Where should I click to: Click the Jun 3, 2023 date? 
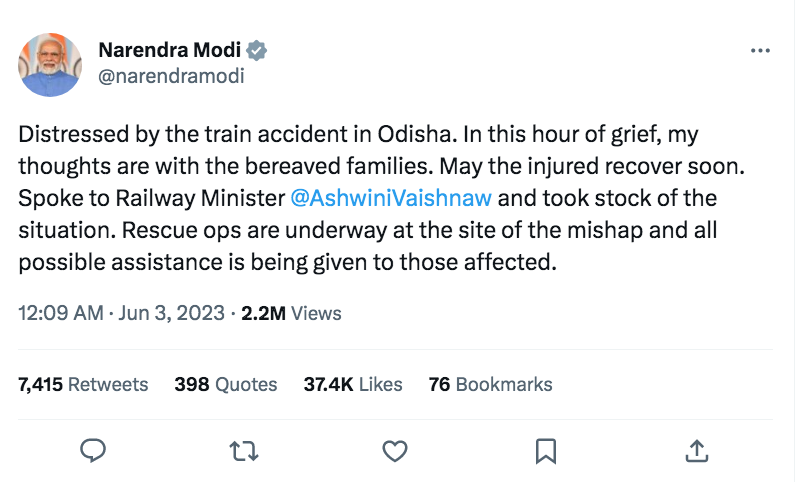(x=170, y=313)
